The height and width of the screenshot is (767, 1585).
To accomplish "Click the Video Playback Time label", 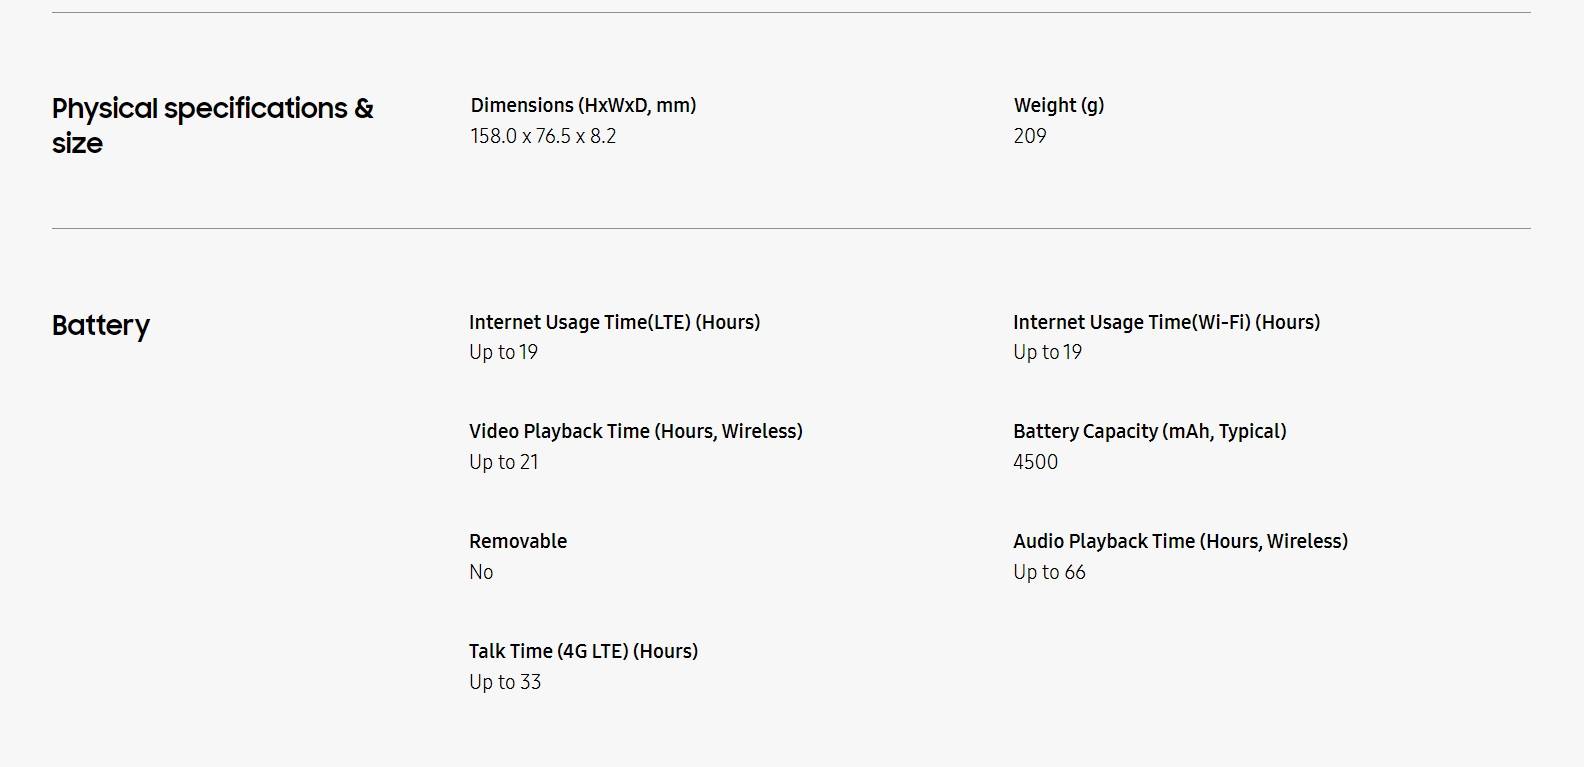I will coord(636,431).
